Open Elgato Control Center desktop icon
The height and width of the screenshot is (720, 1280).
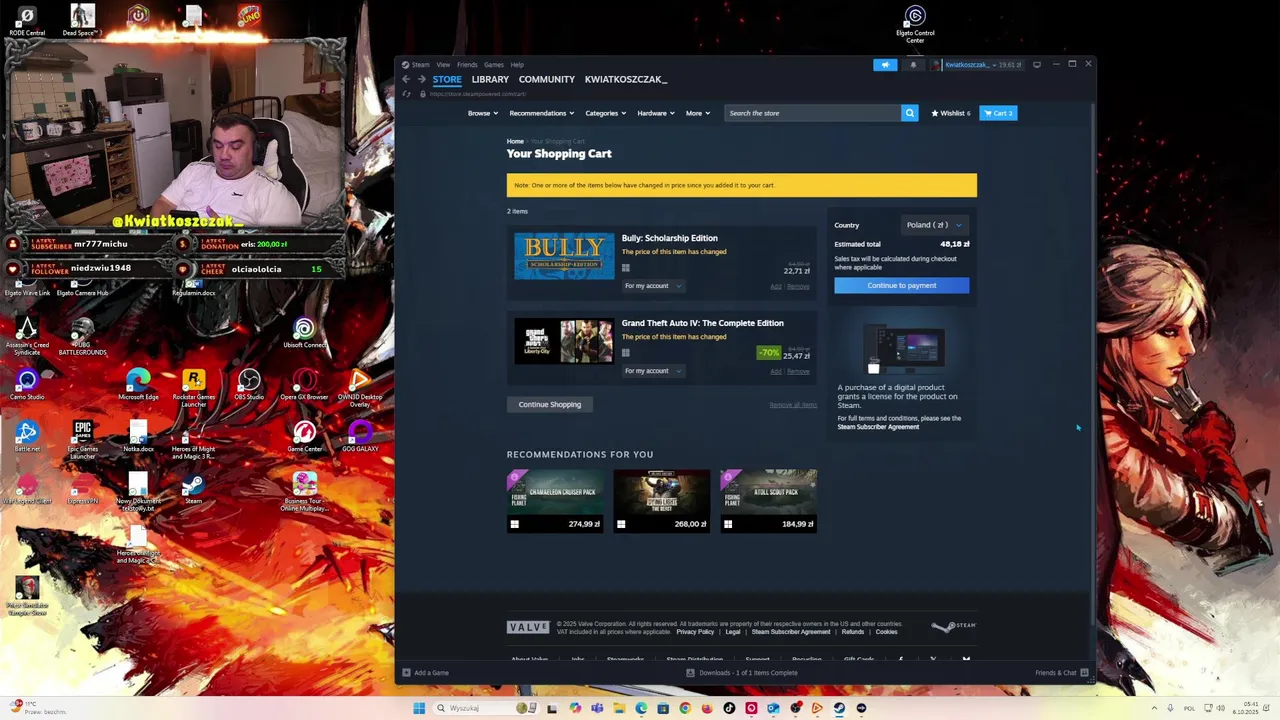click(x=915, y=24)
